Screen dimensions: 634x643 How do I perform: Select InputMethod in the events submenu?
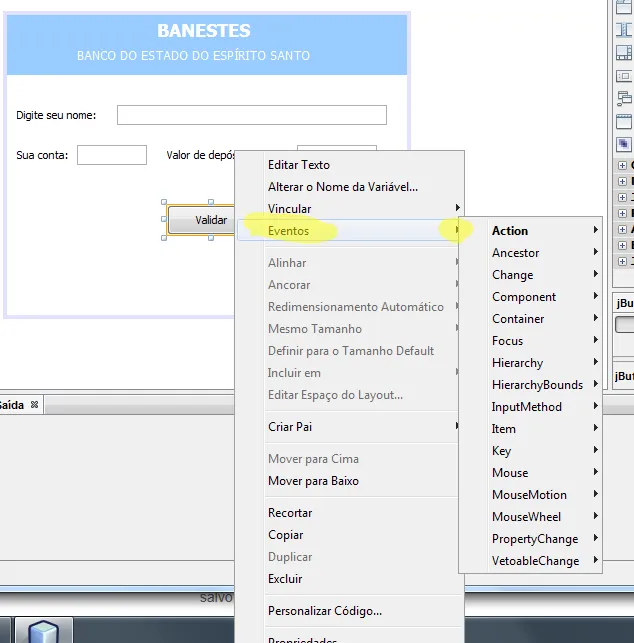530,407
